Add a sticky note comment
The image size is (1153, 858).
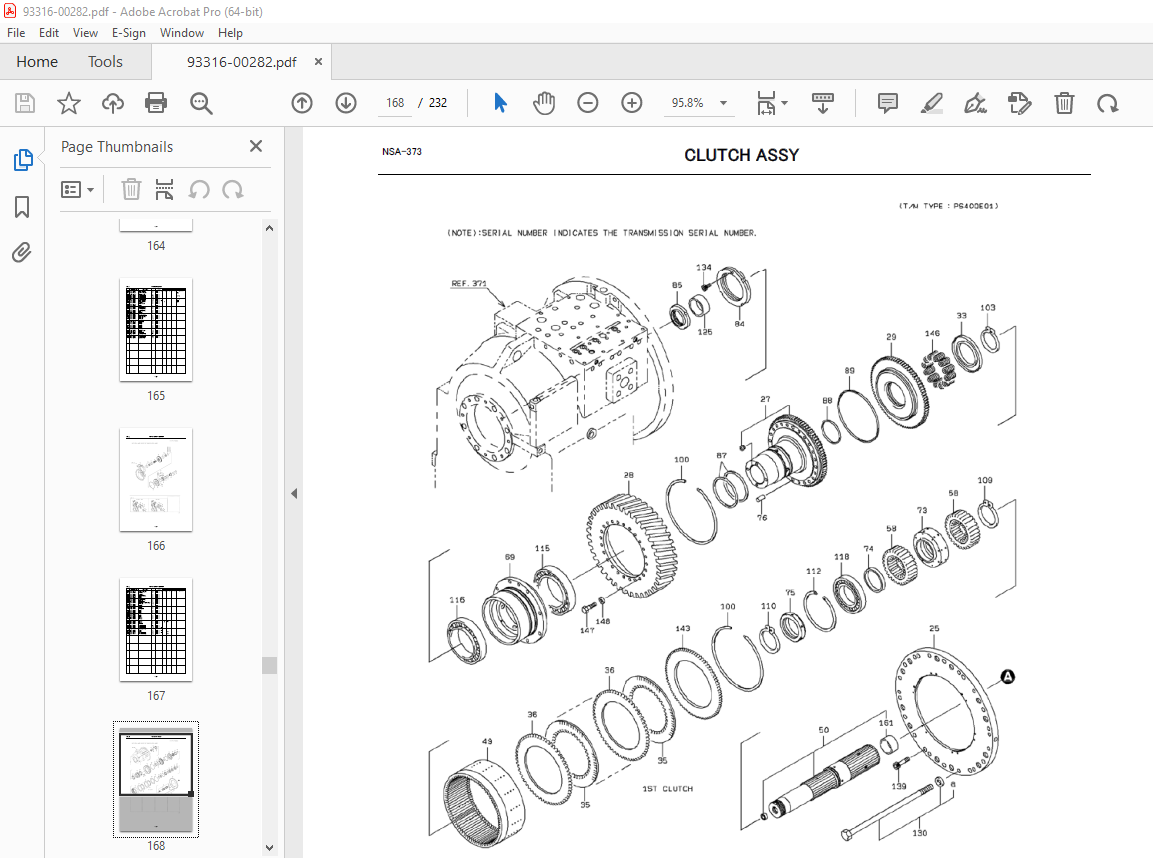click(x=888, y=103)
